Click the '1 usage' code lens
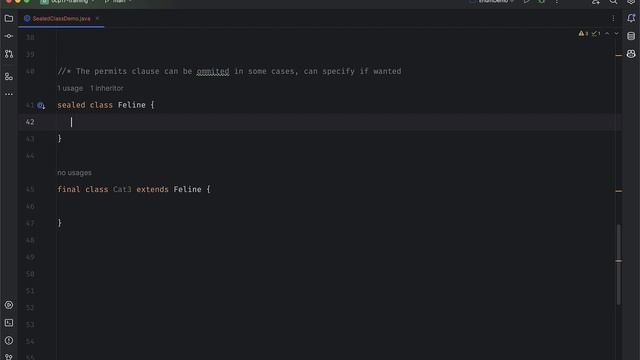This screenshot has width=640, height=360. tap(70, 88)
